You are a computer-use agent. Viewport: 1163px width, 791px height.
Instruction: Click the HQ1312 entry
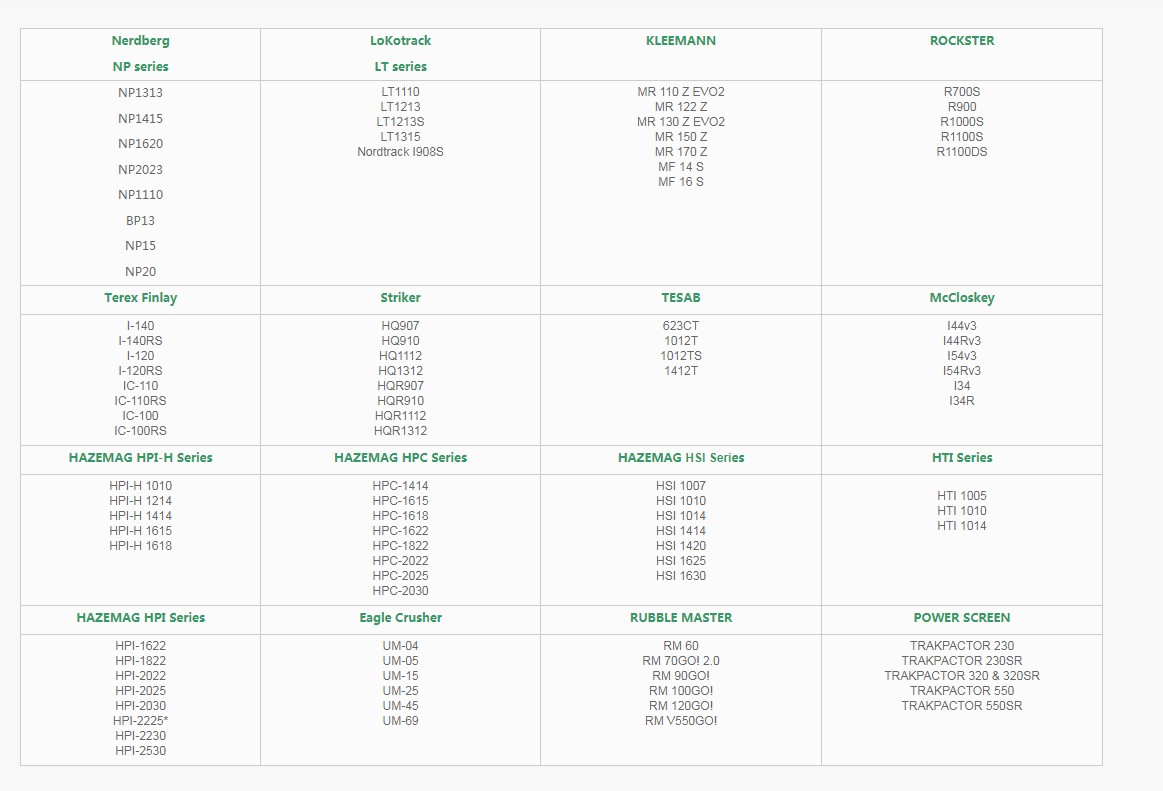(401, 371)
